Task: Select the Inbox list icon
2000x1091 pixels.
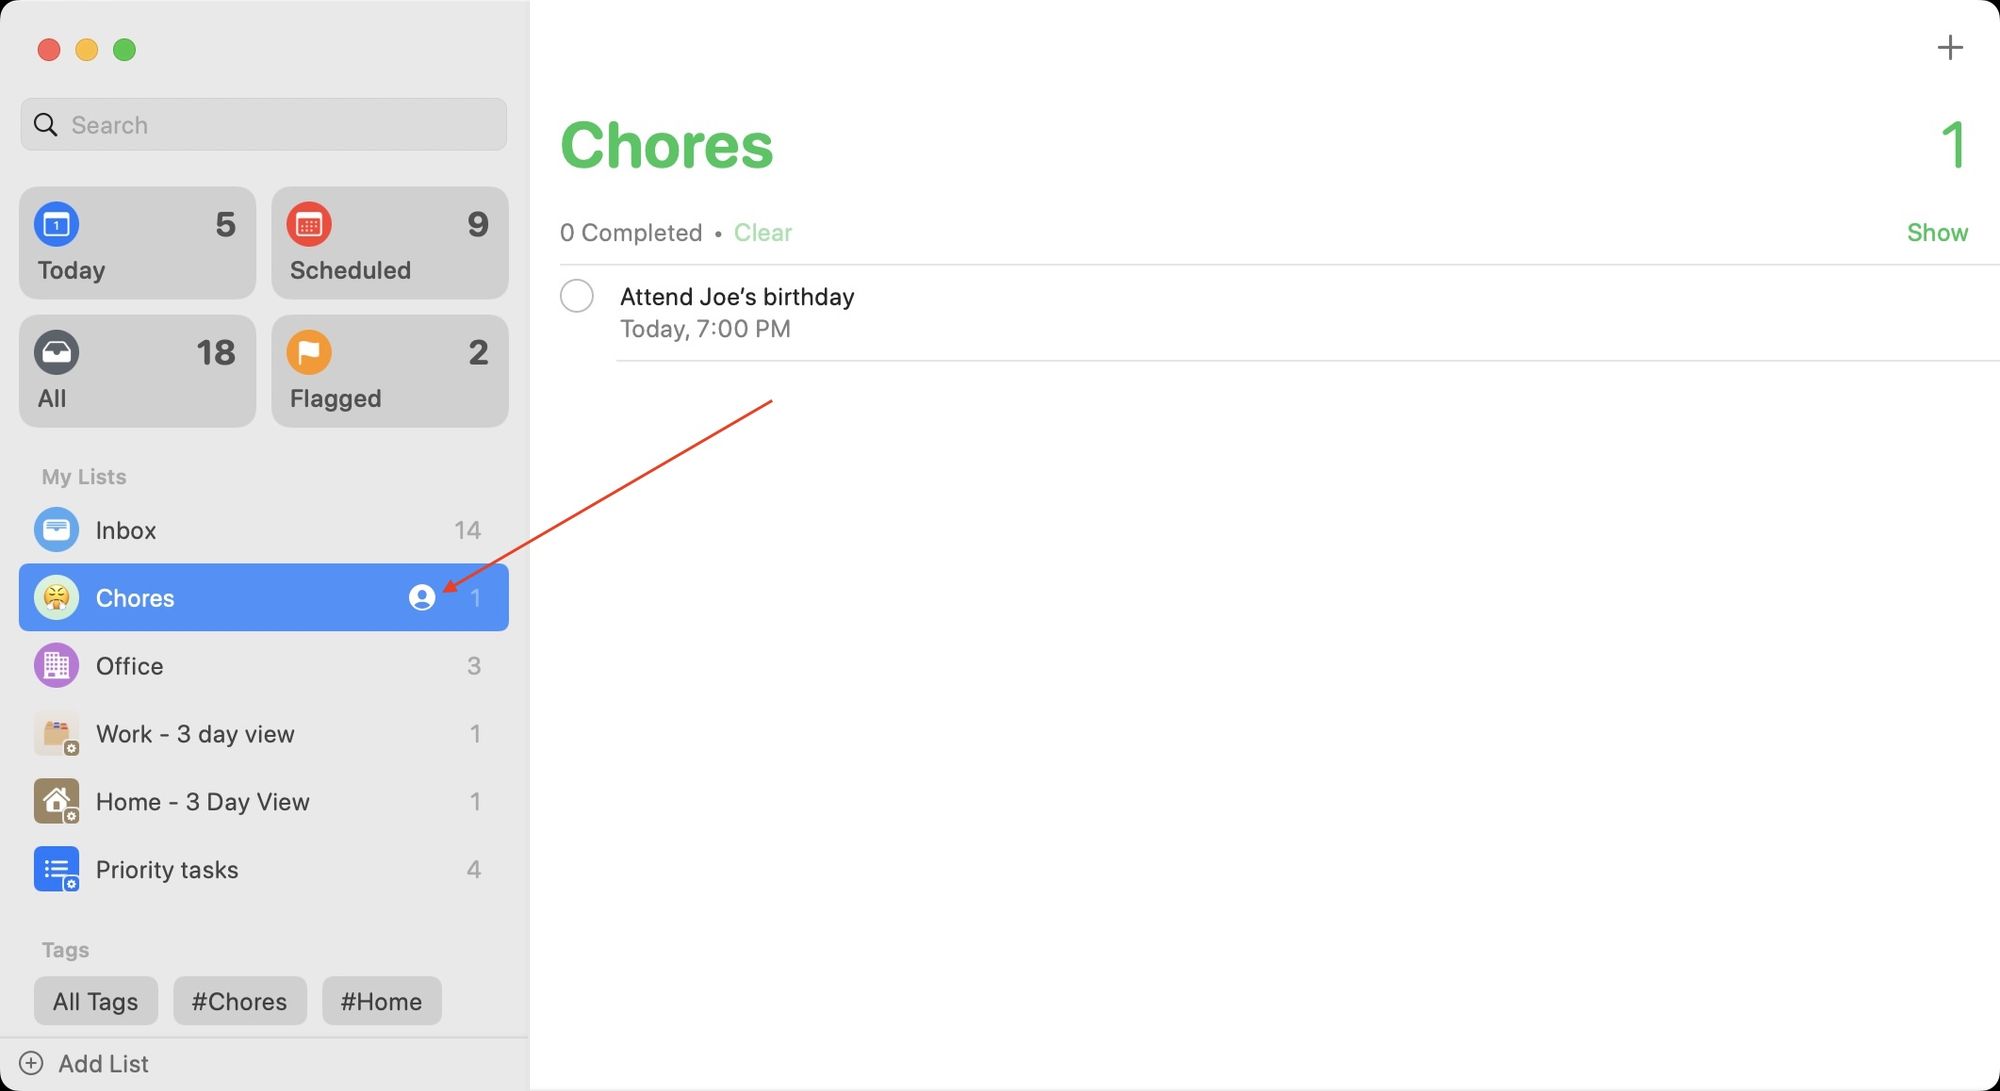Action: click(55, 529)
